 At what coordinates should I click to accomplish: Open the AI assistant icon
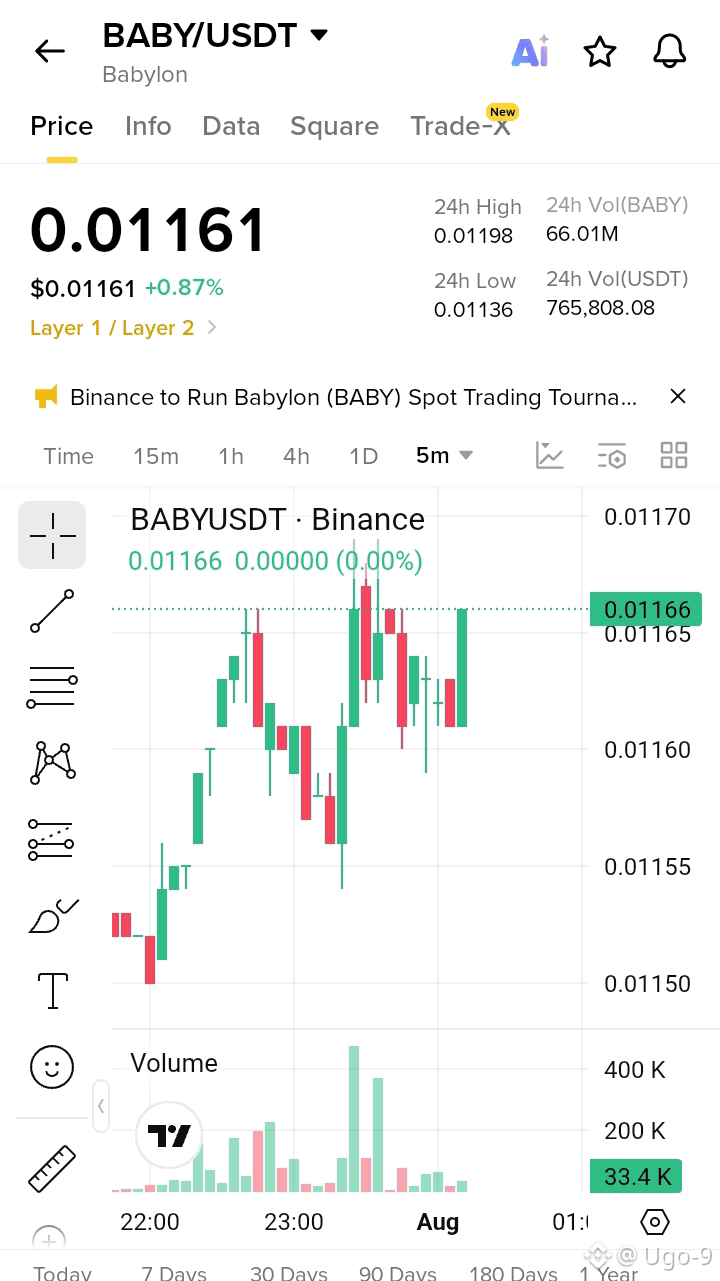coord(530,51)
